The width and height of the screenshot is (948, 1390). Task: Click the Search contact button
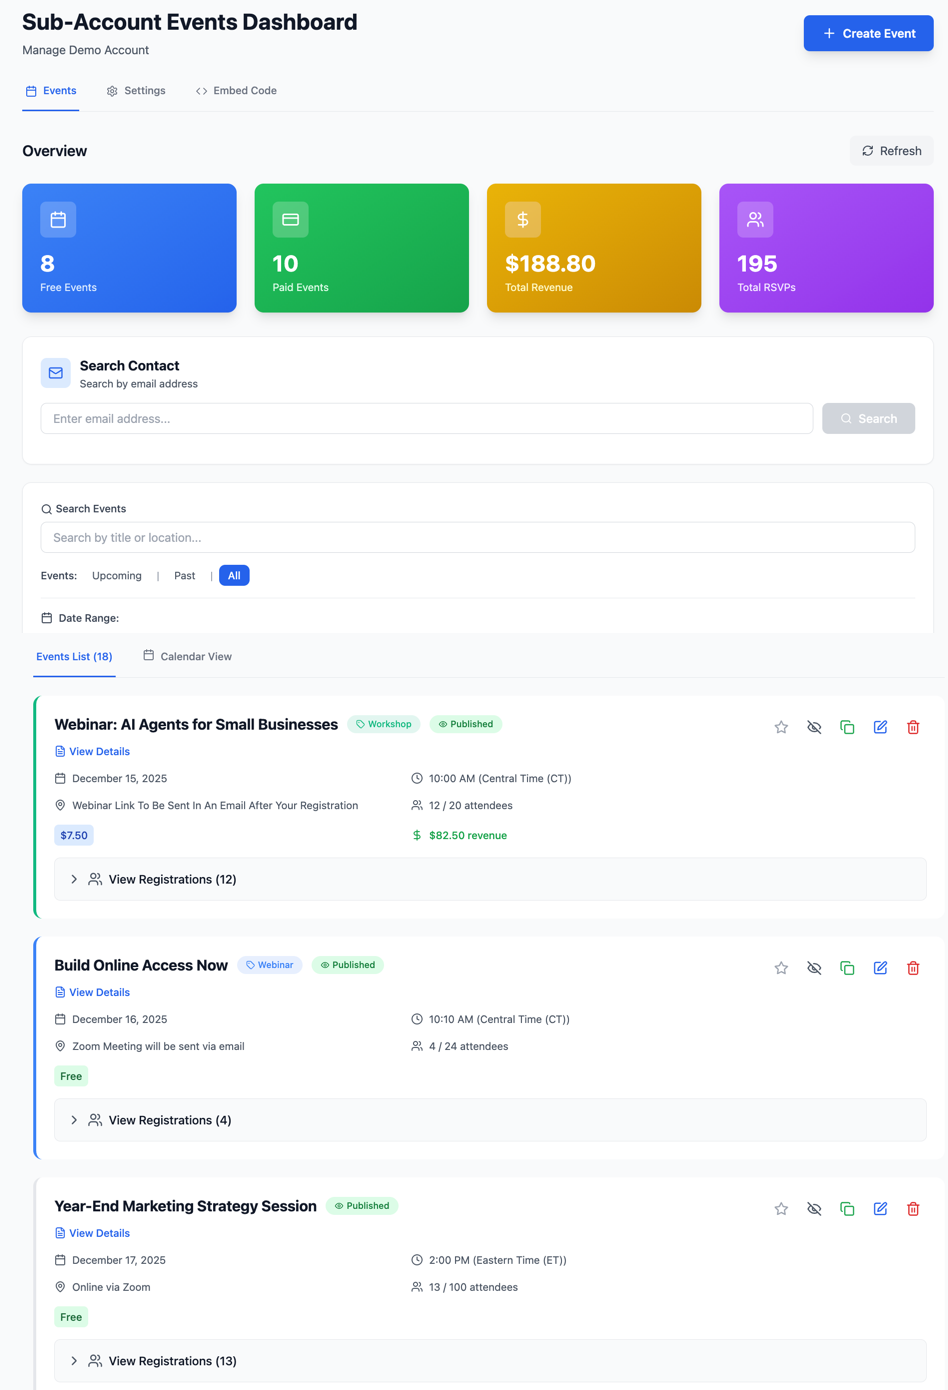click(x=868, y=418)
